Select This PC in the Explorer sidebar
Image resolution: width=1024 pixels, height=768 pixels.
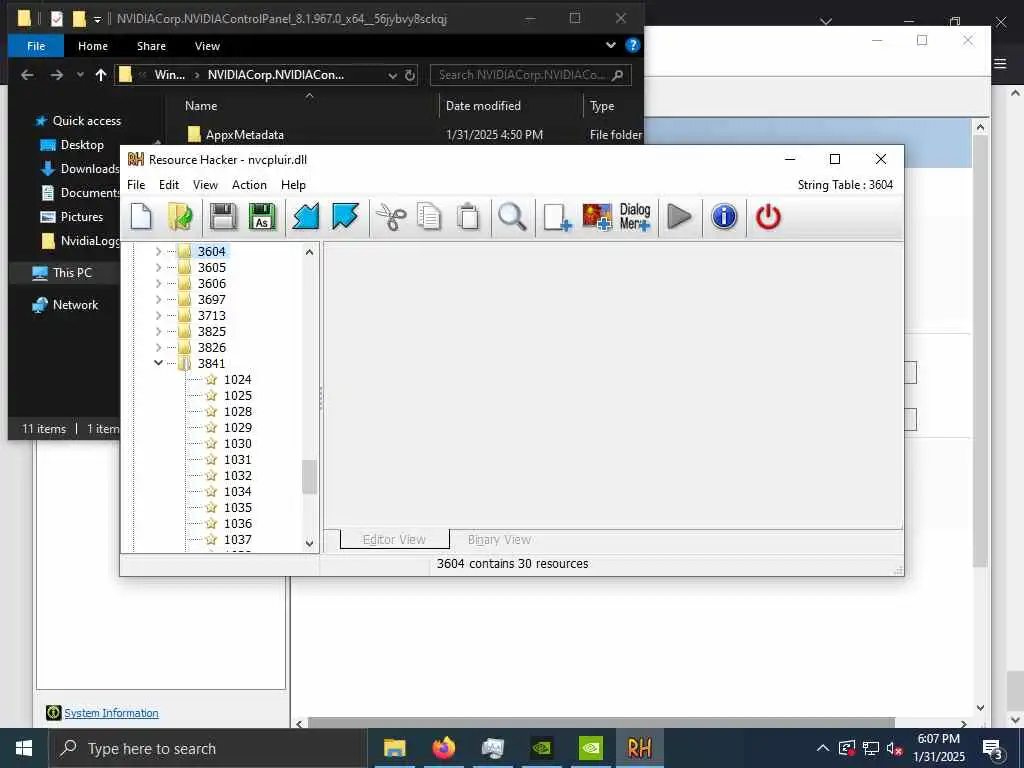pyautogui.click(x=72, y=272)
